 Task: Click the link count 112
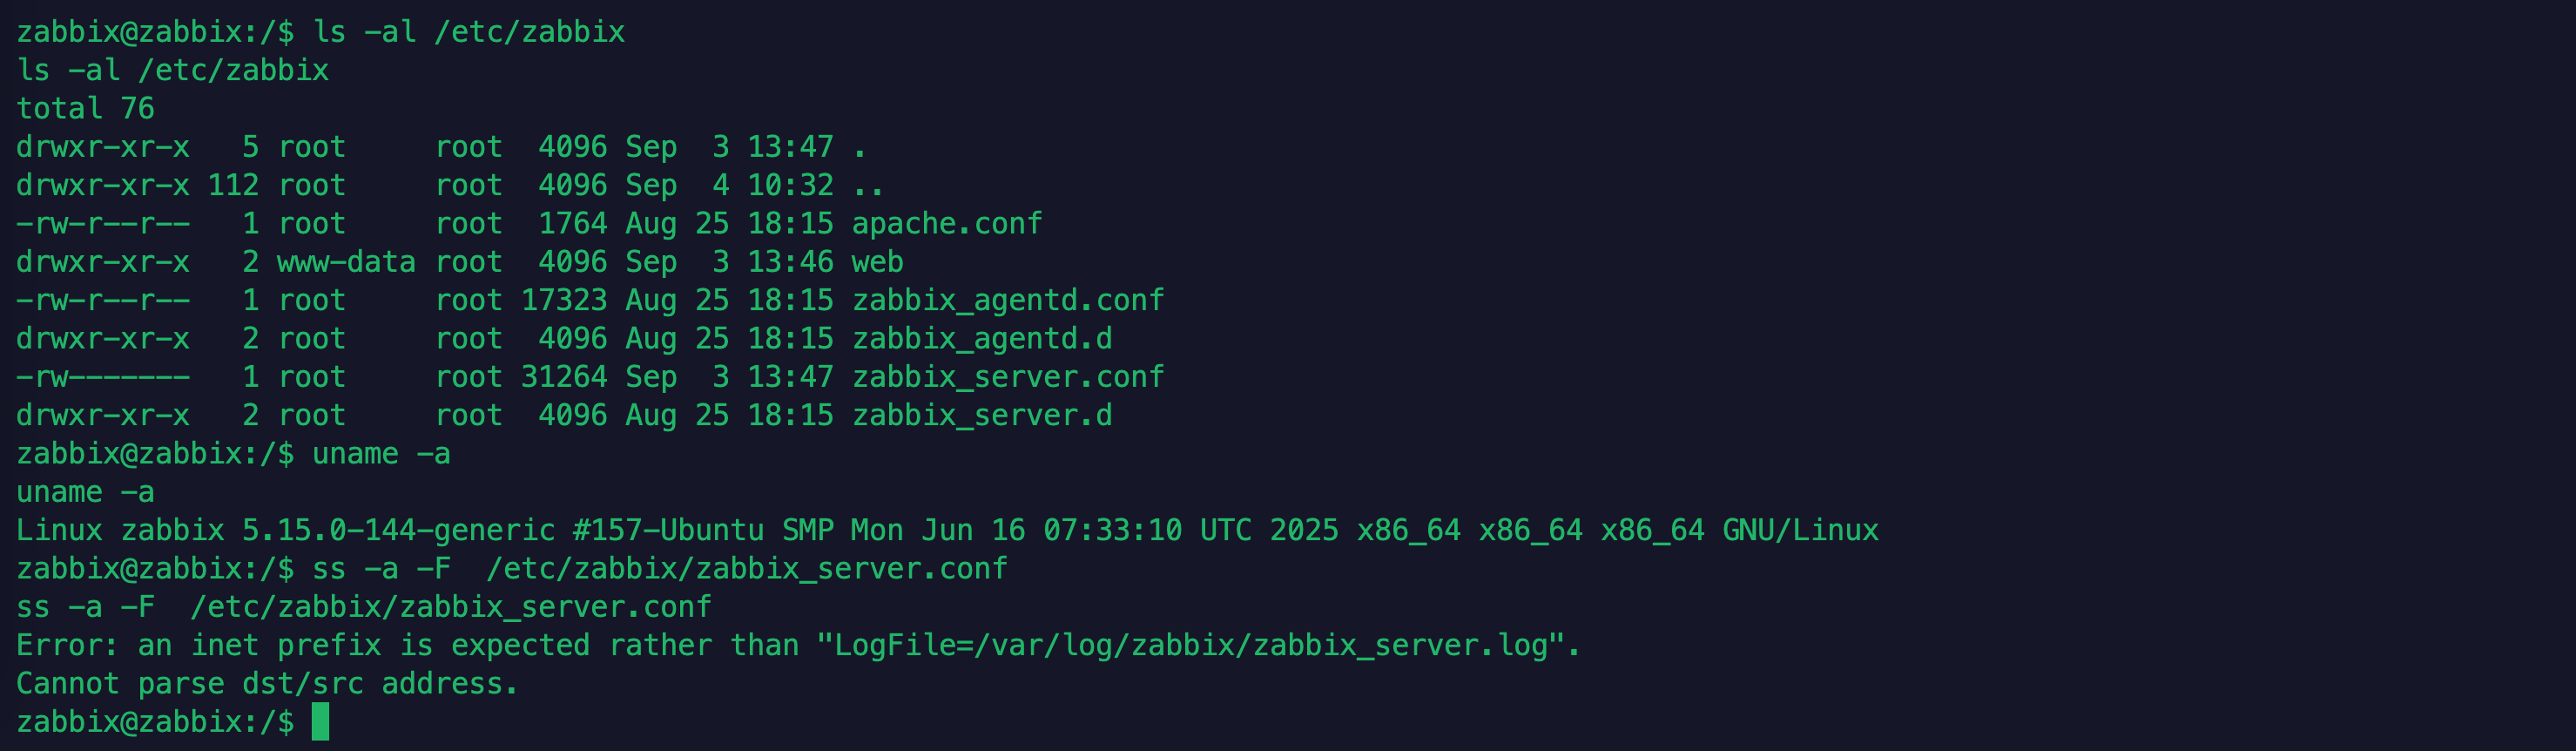233,185
